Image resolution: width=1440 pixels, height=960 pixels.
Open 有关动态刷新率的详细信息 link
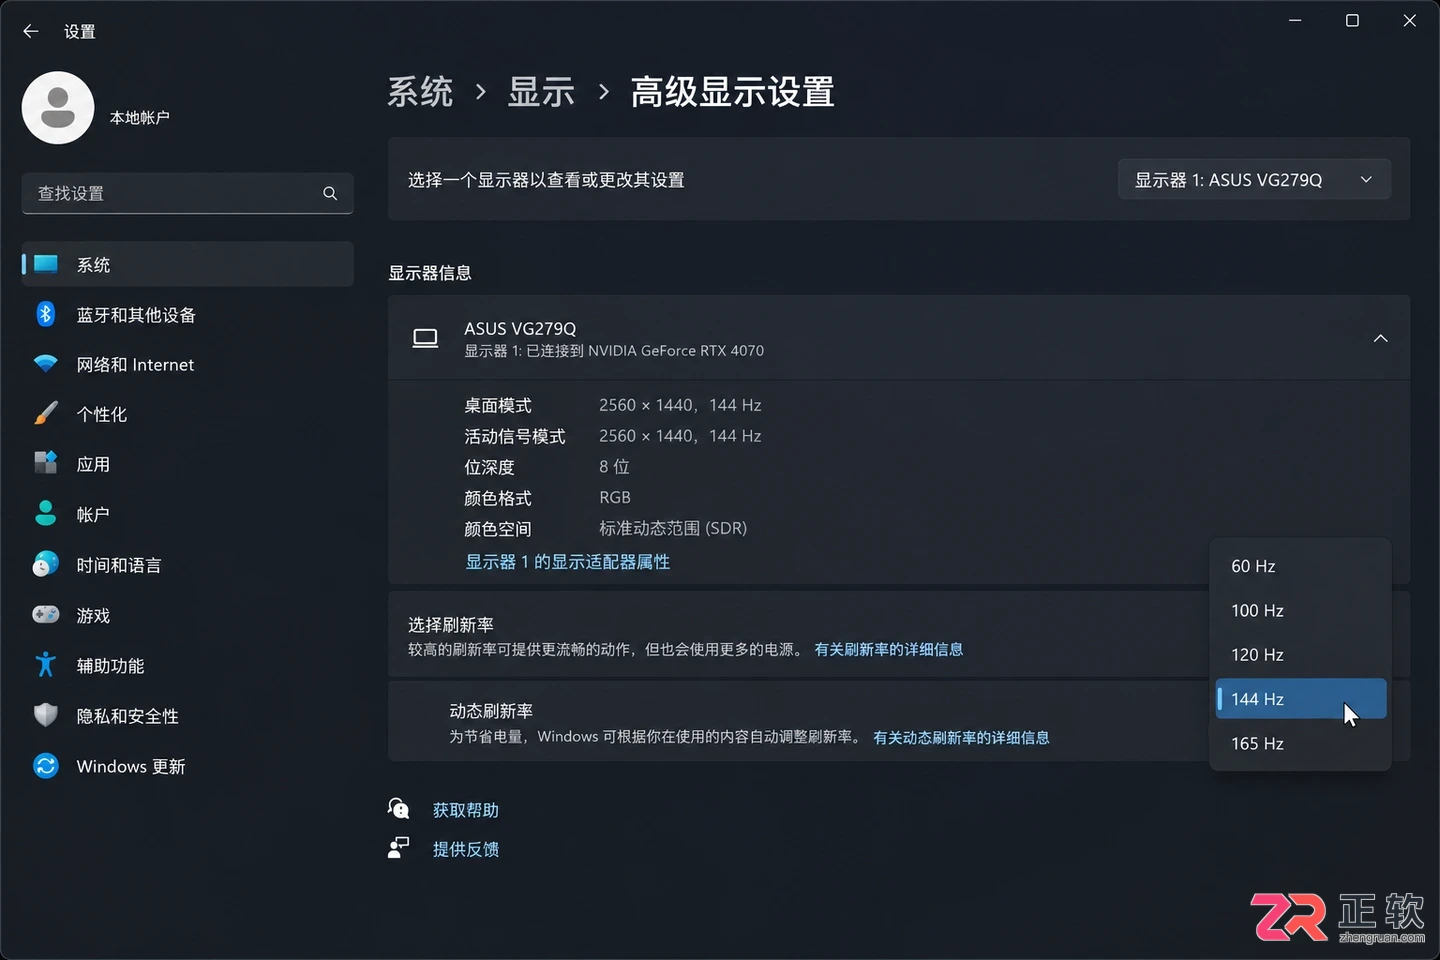(x=961, y=737)
